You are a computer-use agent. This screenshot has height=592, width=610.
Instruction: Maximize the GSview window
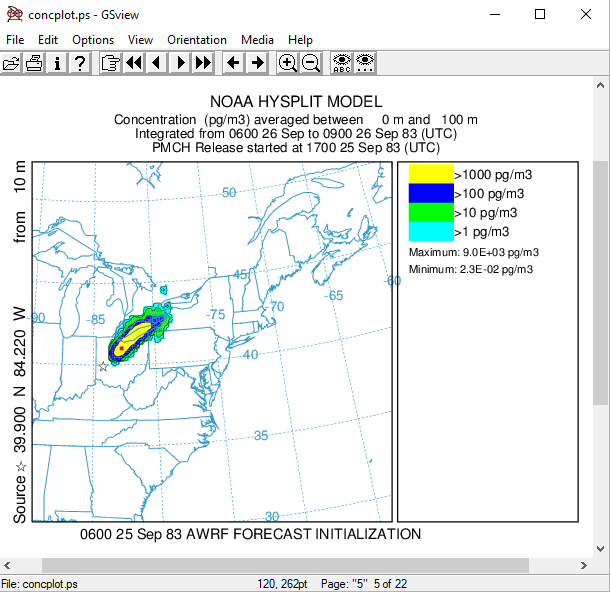pos(540,14)
